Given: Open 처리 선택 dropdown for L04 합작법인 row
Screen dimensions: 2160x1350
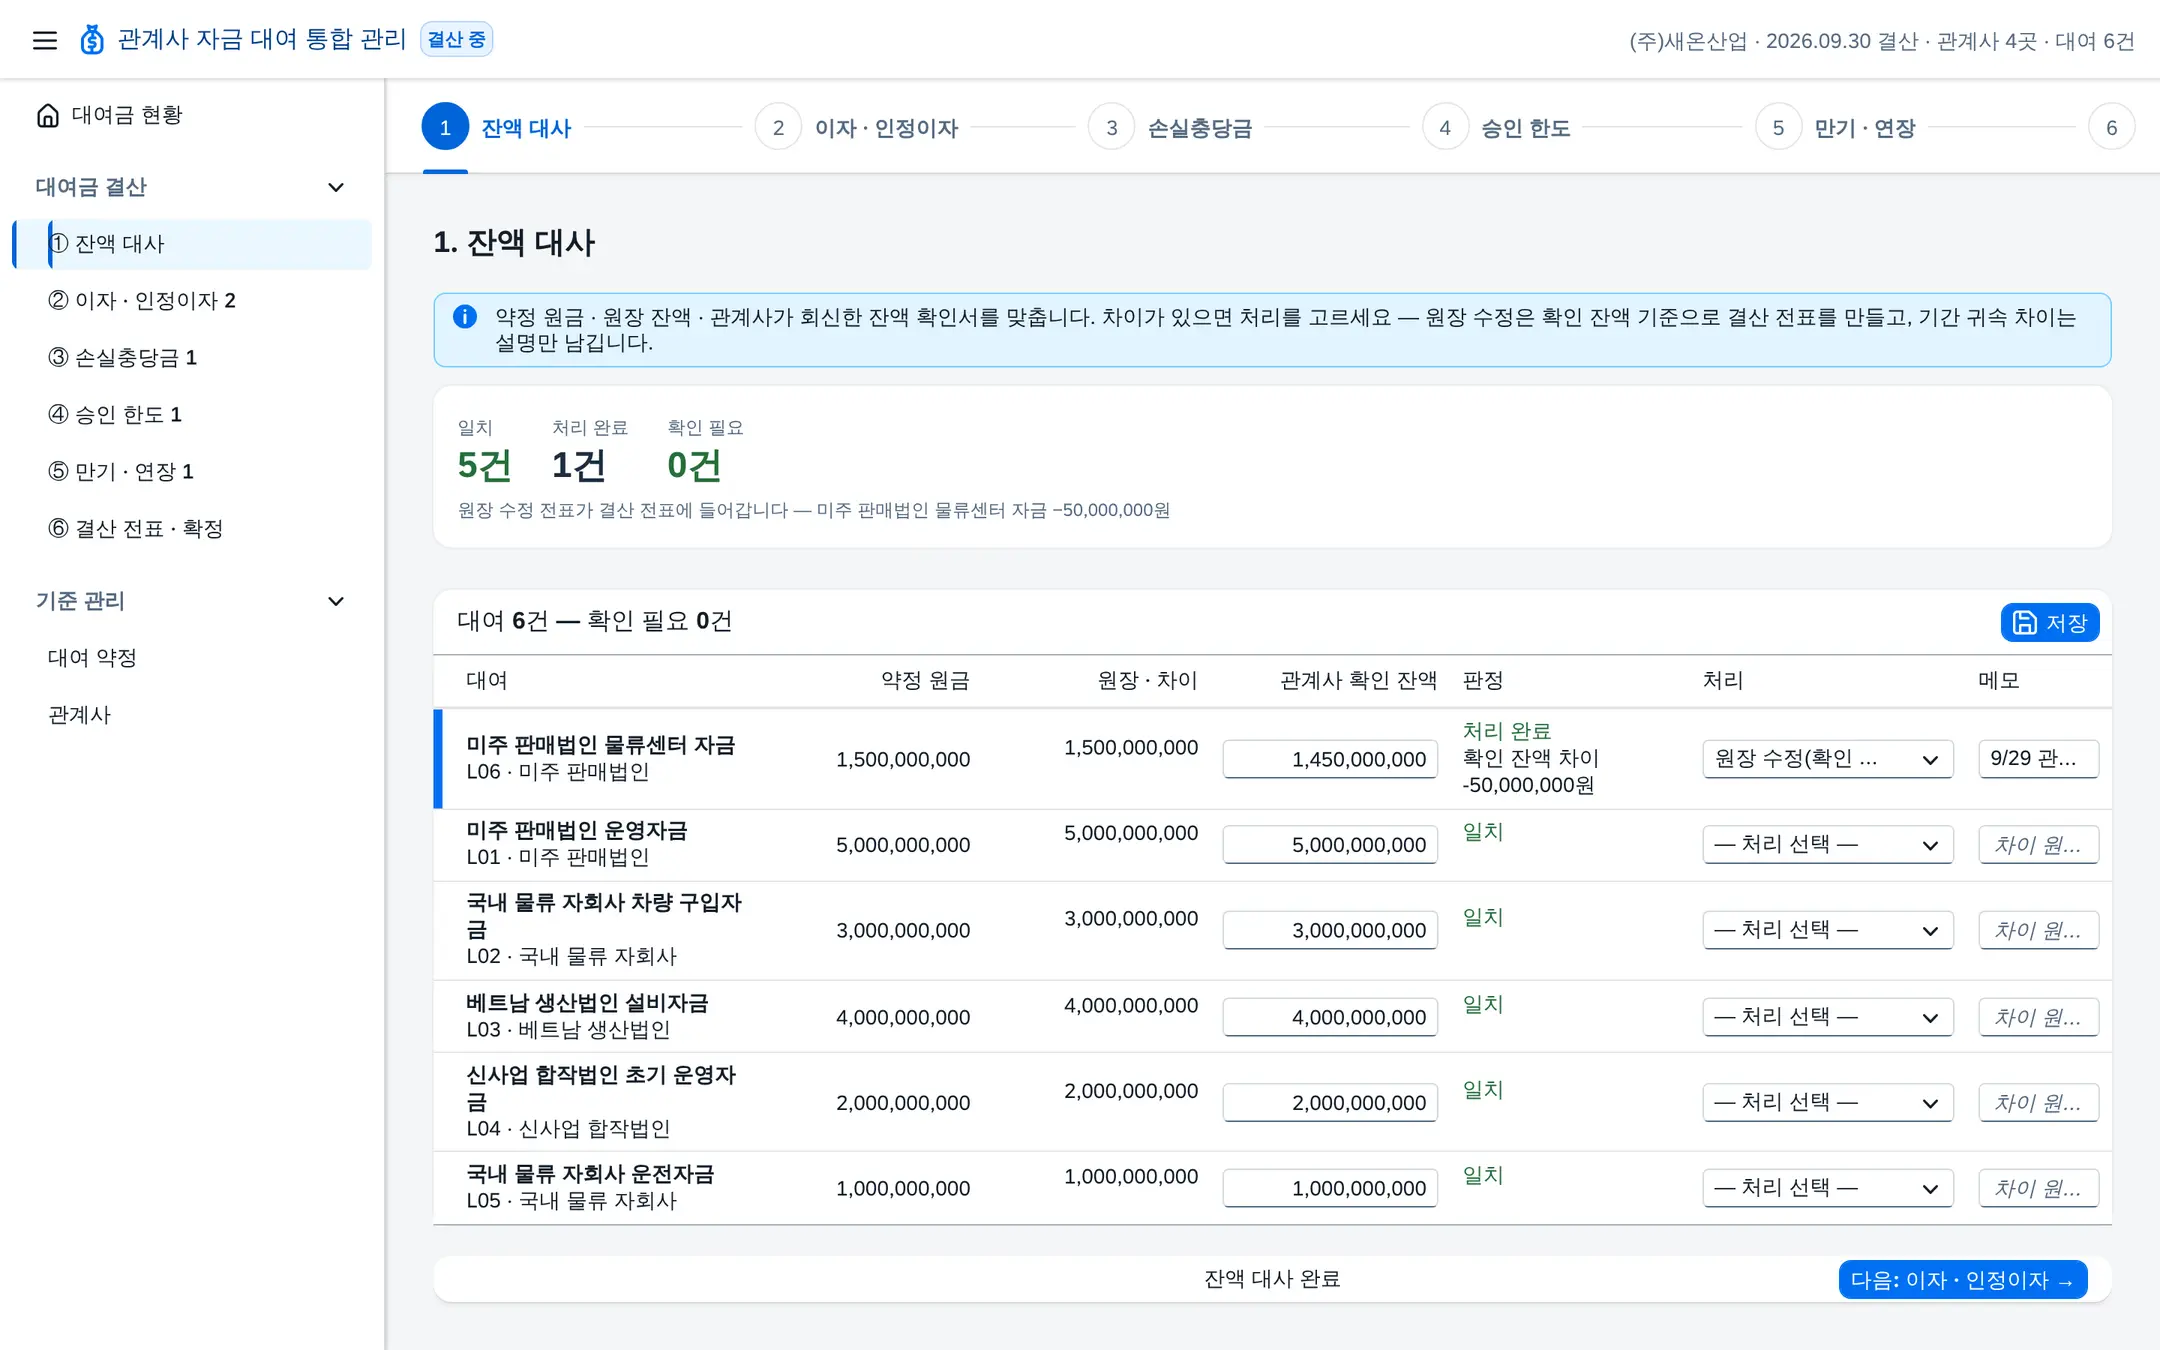Looking at the screenshot, I should click(1827, 1103).
